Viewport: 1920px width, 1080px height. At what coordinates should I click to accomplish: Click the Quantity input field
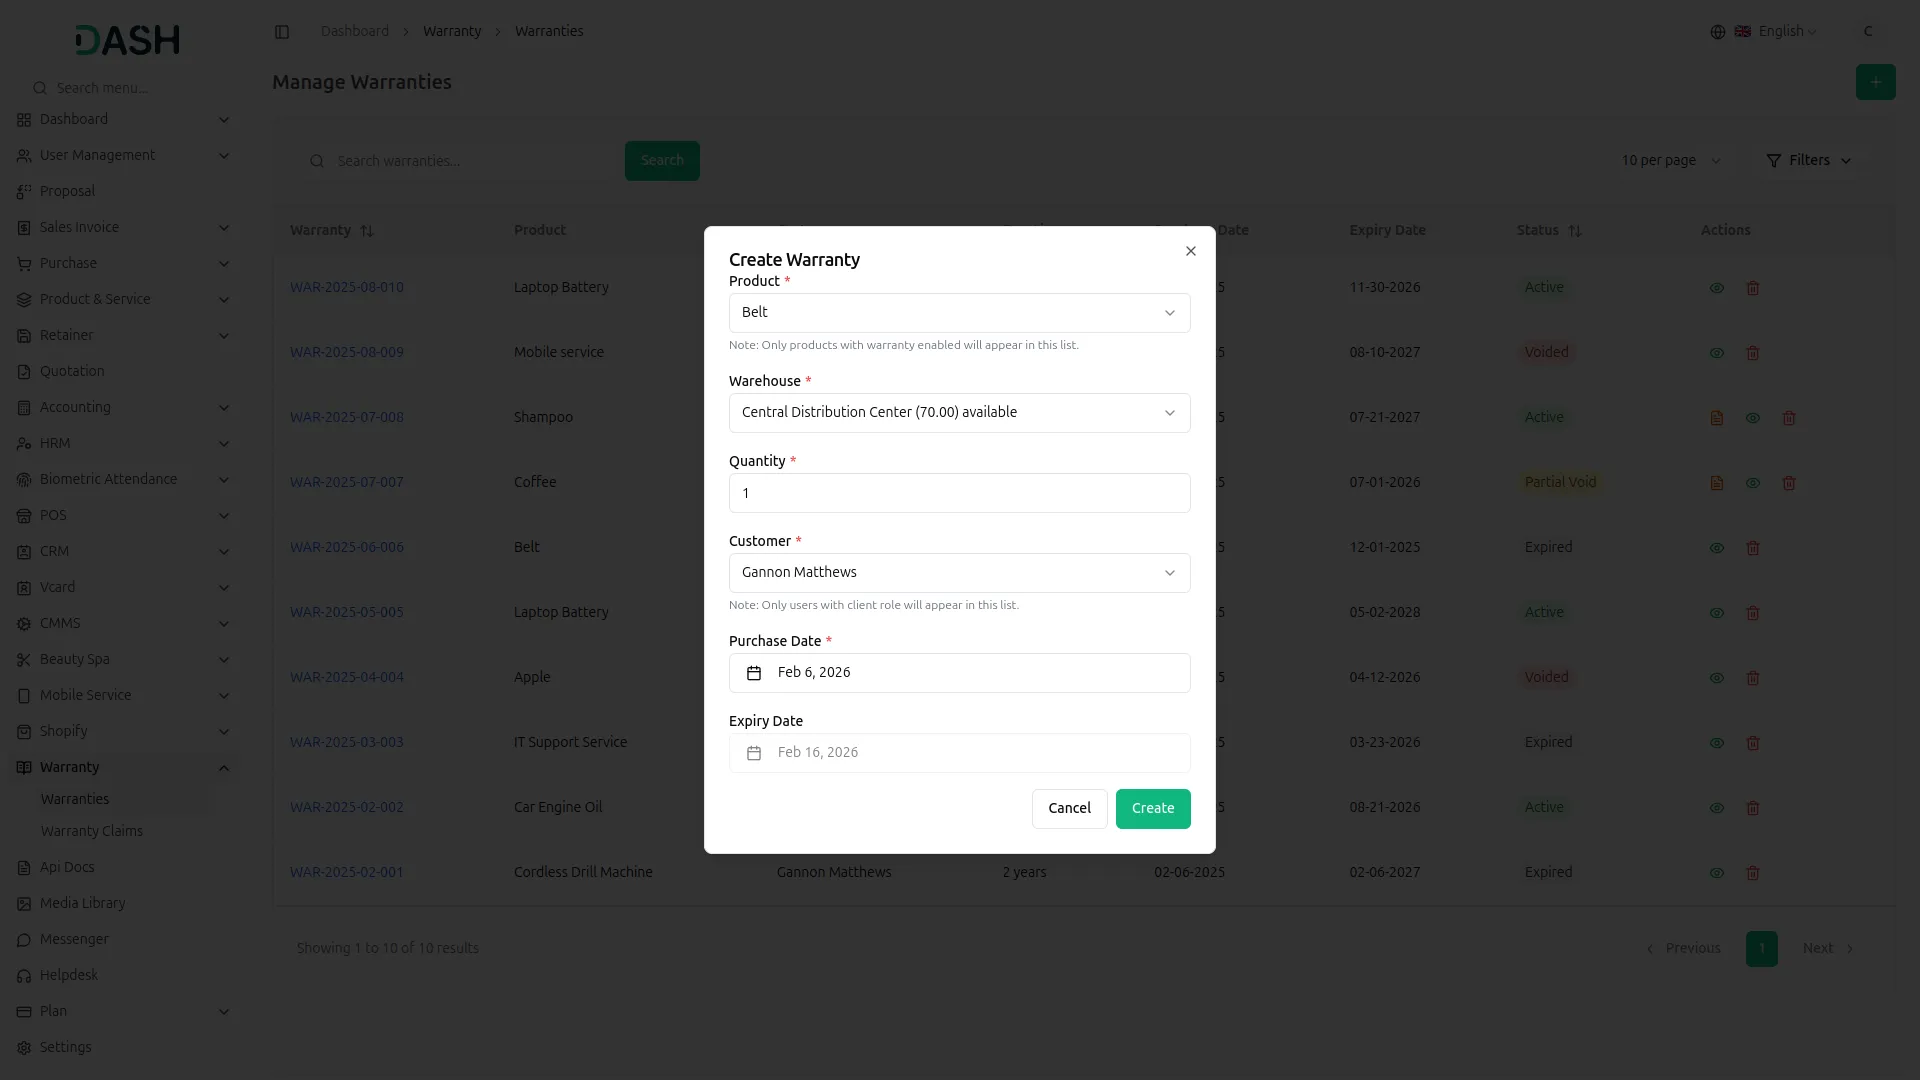coord(958,493)
